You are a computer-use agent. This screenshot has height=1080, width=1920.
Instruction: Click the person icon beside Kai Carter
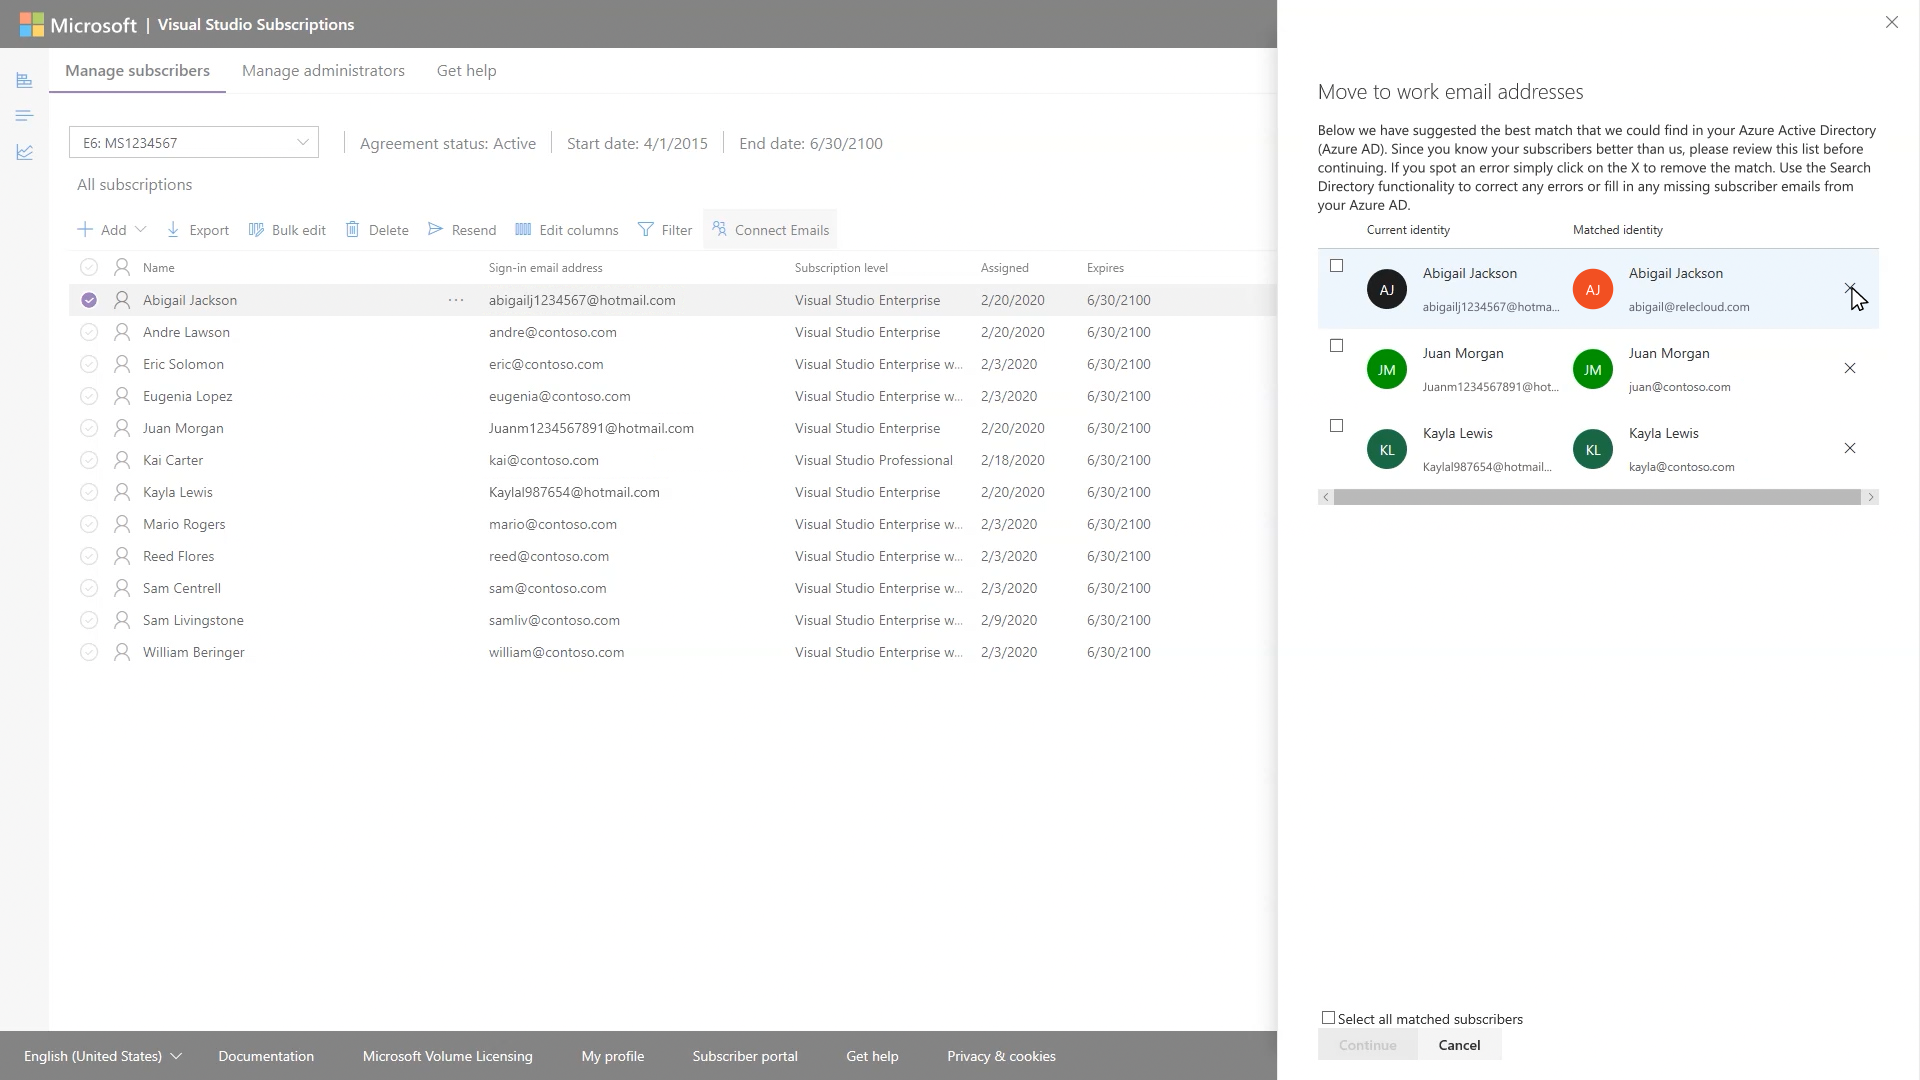click(122, 460)
